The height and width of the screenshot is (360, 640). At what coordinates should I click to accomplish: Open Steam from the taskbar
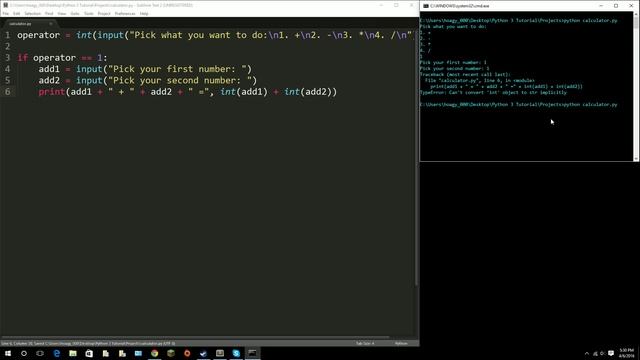tap(203, 353)
